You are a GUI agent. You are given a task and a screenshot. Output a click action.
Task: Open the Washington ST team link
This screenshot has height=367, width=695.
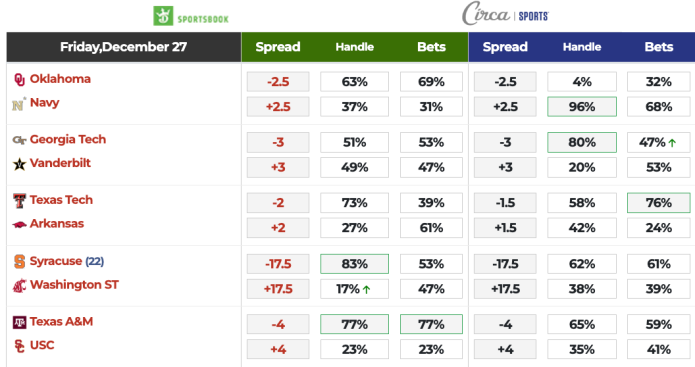(x=74, y=285)
